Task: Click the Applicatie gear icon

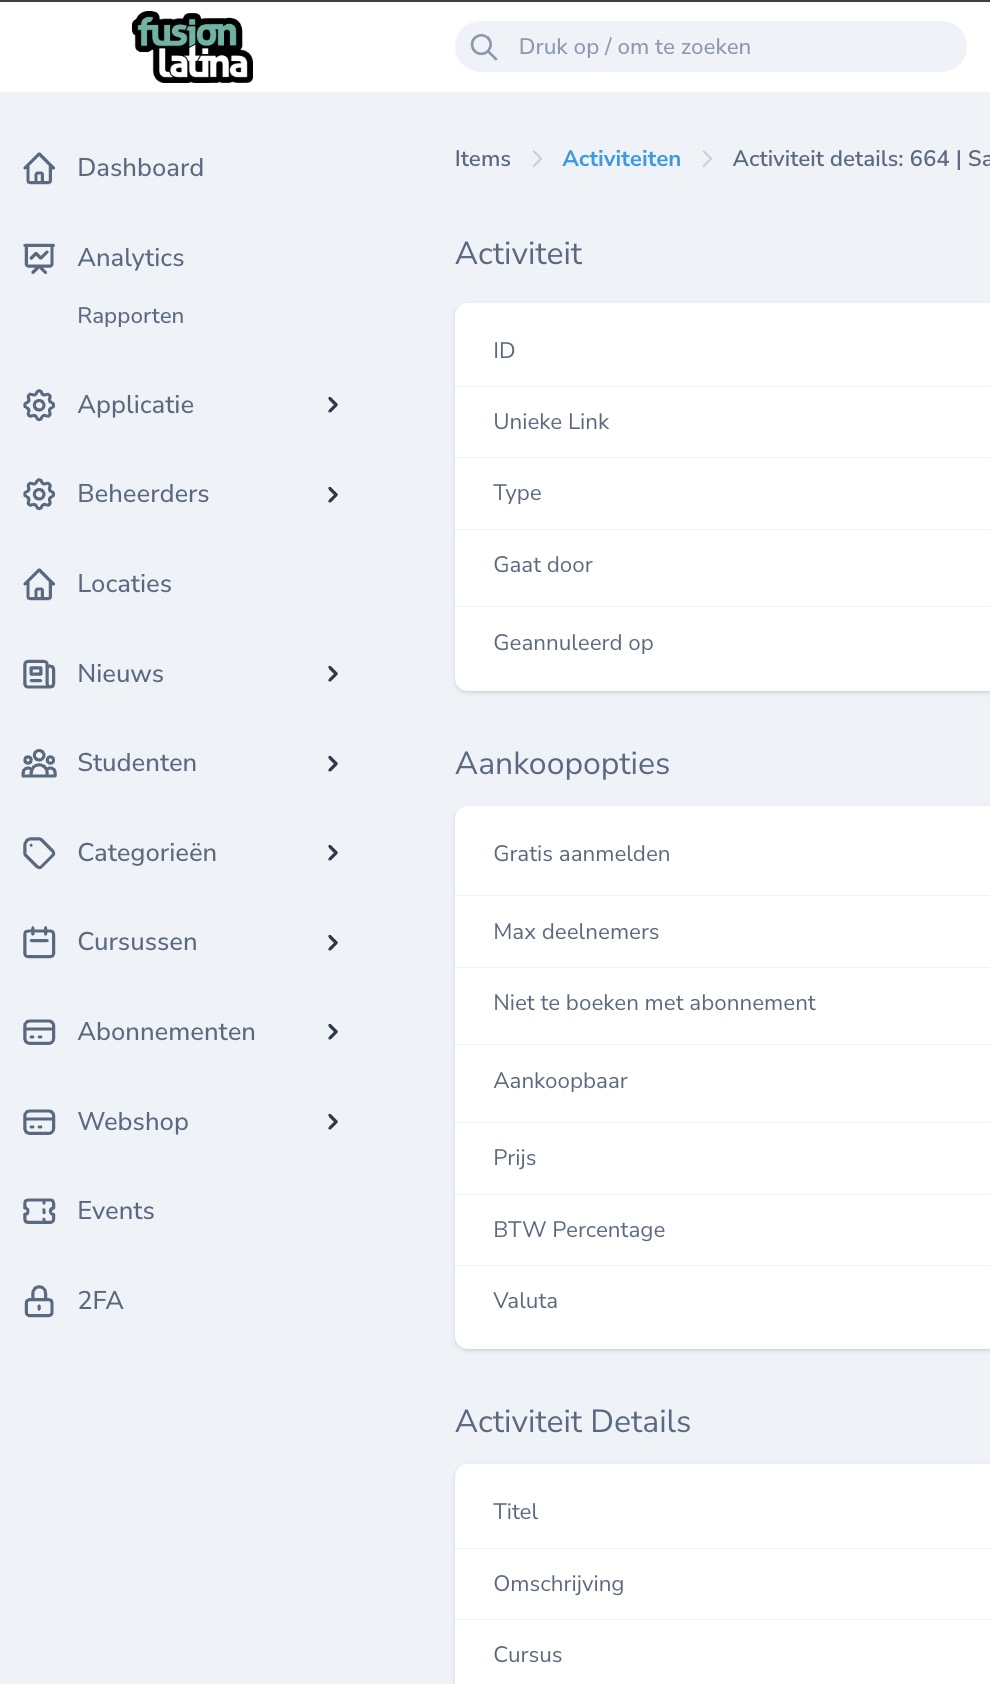Action: (x=38, y=405)
